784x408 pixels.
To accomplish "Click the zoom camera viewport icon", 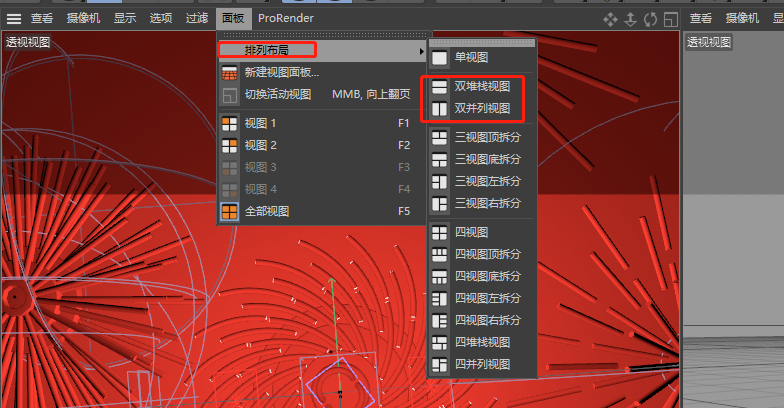I will pos(630,20).
